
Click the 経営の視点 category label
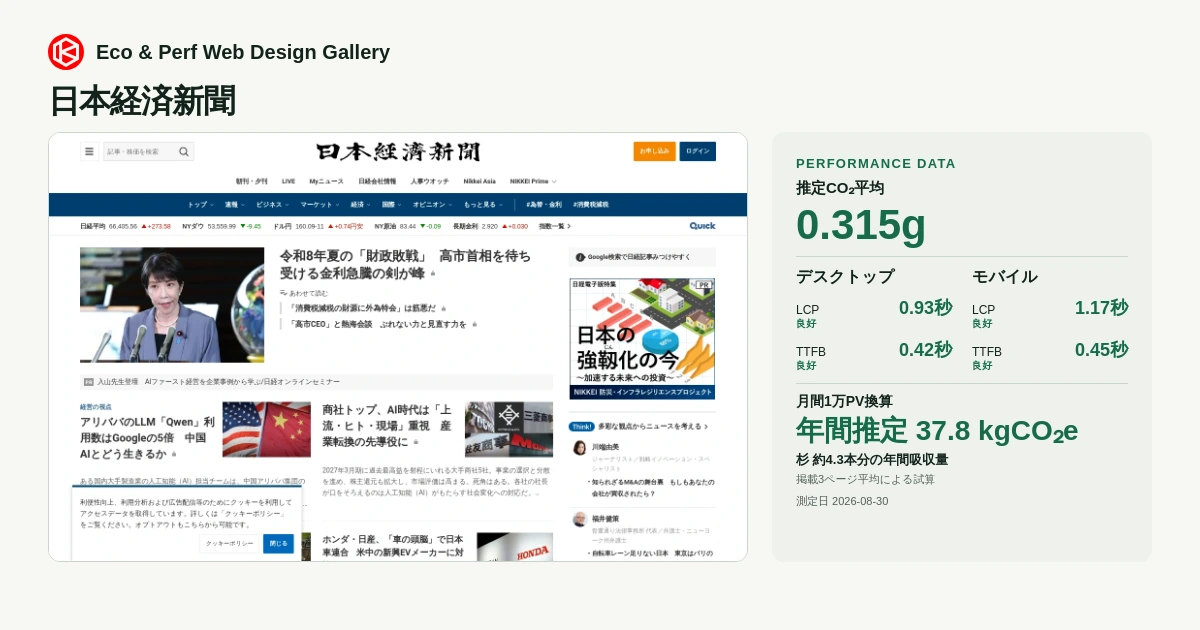[x=95, y=407]
